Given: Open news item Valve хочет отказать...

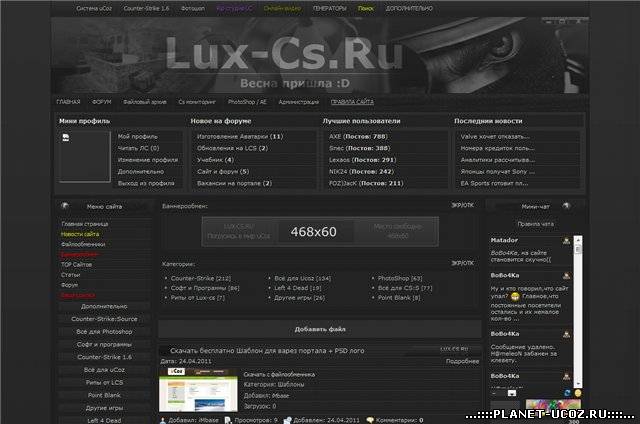Looking at the screenshot, I should click(x=495, y=137).
